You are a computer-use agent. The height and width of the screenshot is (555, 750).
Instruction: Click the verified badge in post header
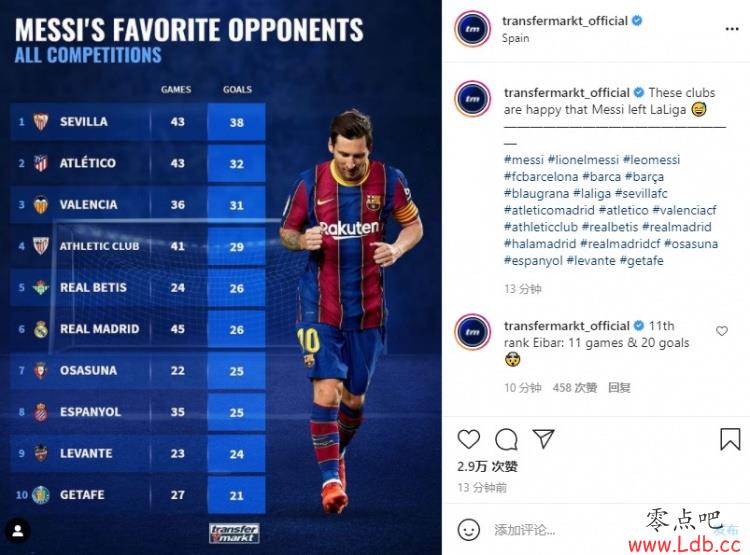tap(637, 21)
